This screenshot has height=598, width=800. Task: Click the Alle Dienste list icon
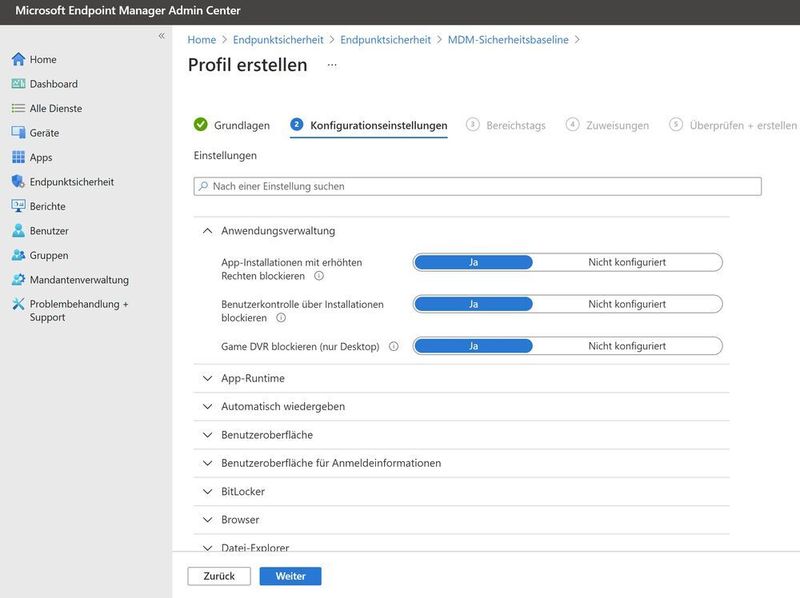18,108
